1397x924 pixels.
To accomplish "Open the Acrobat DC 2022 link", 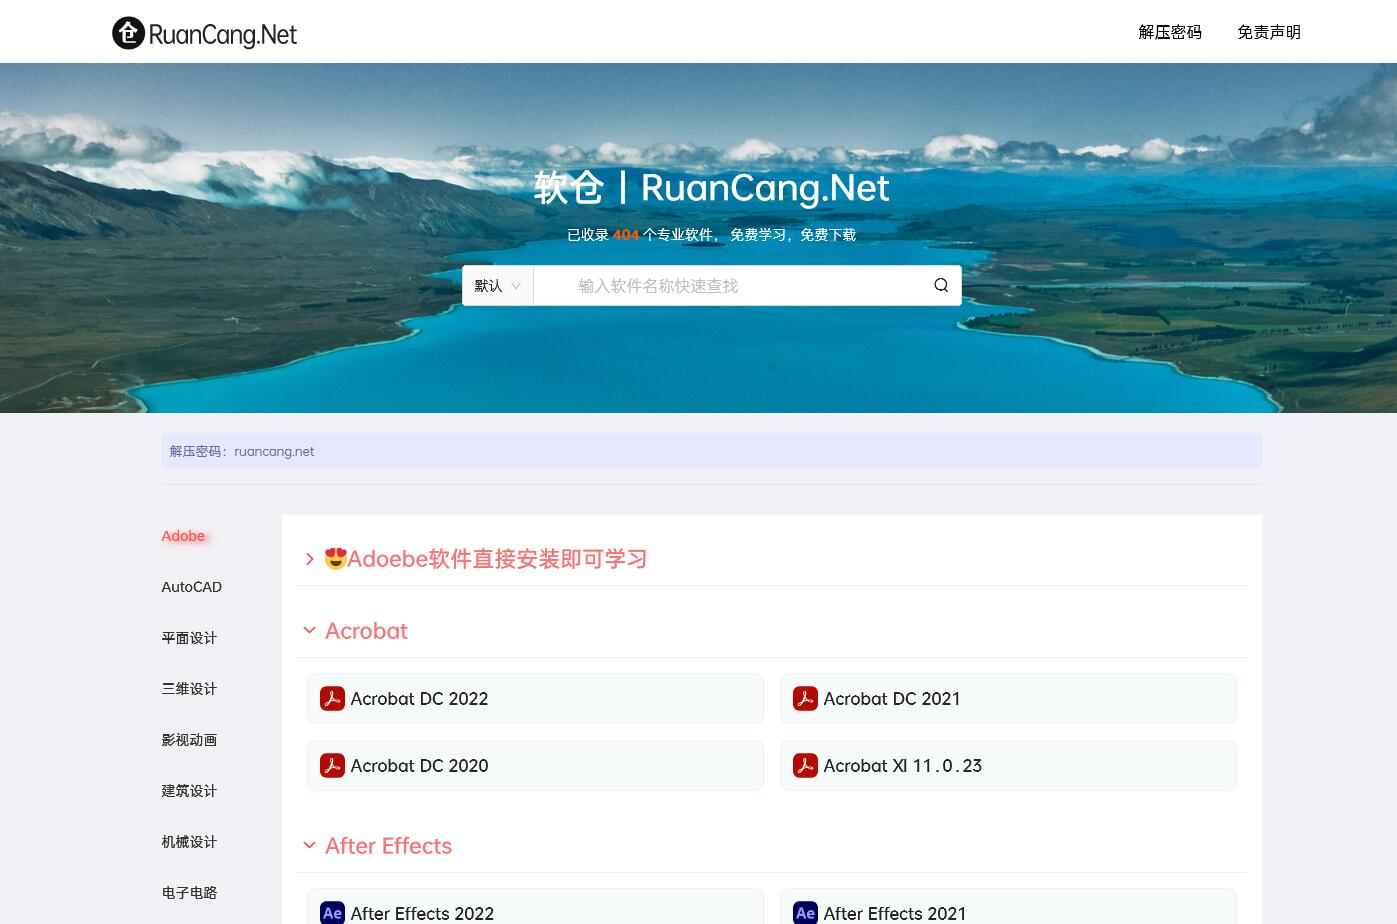I will click(x=419, y=699).
